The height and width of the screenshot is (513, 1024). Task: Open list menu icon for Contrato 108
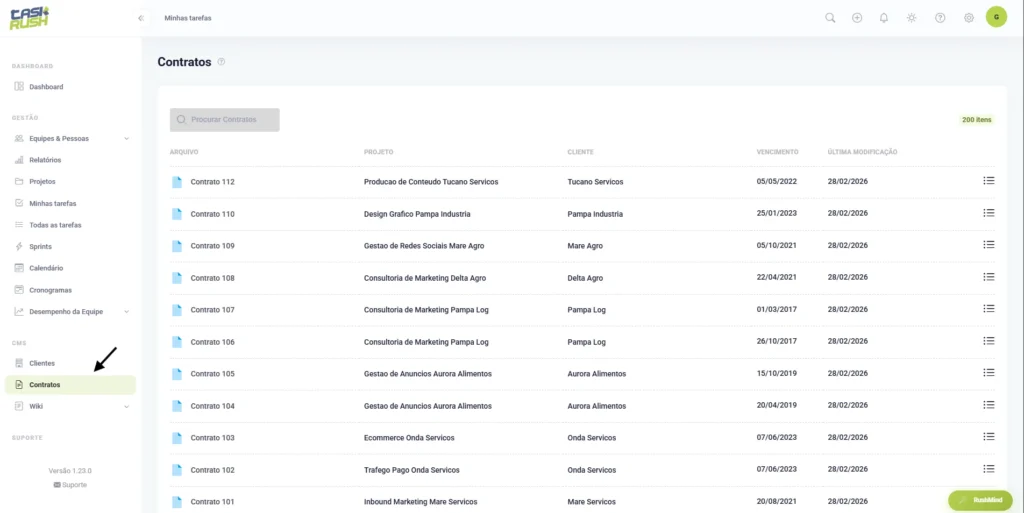989,277
